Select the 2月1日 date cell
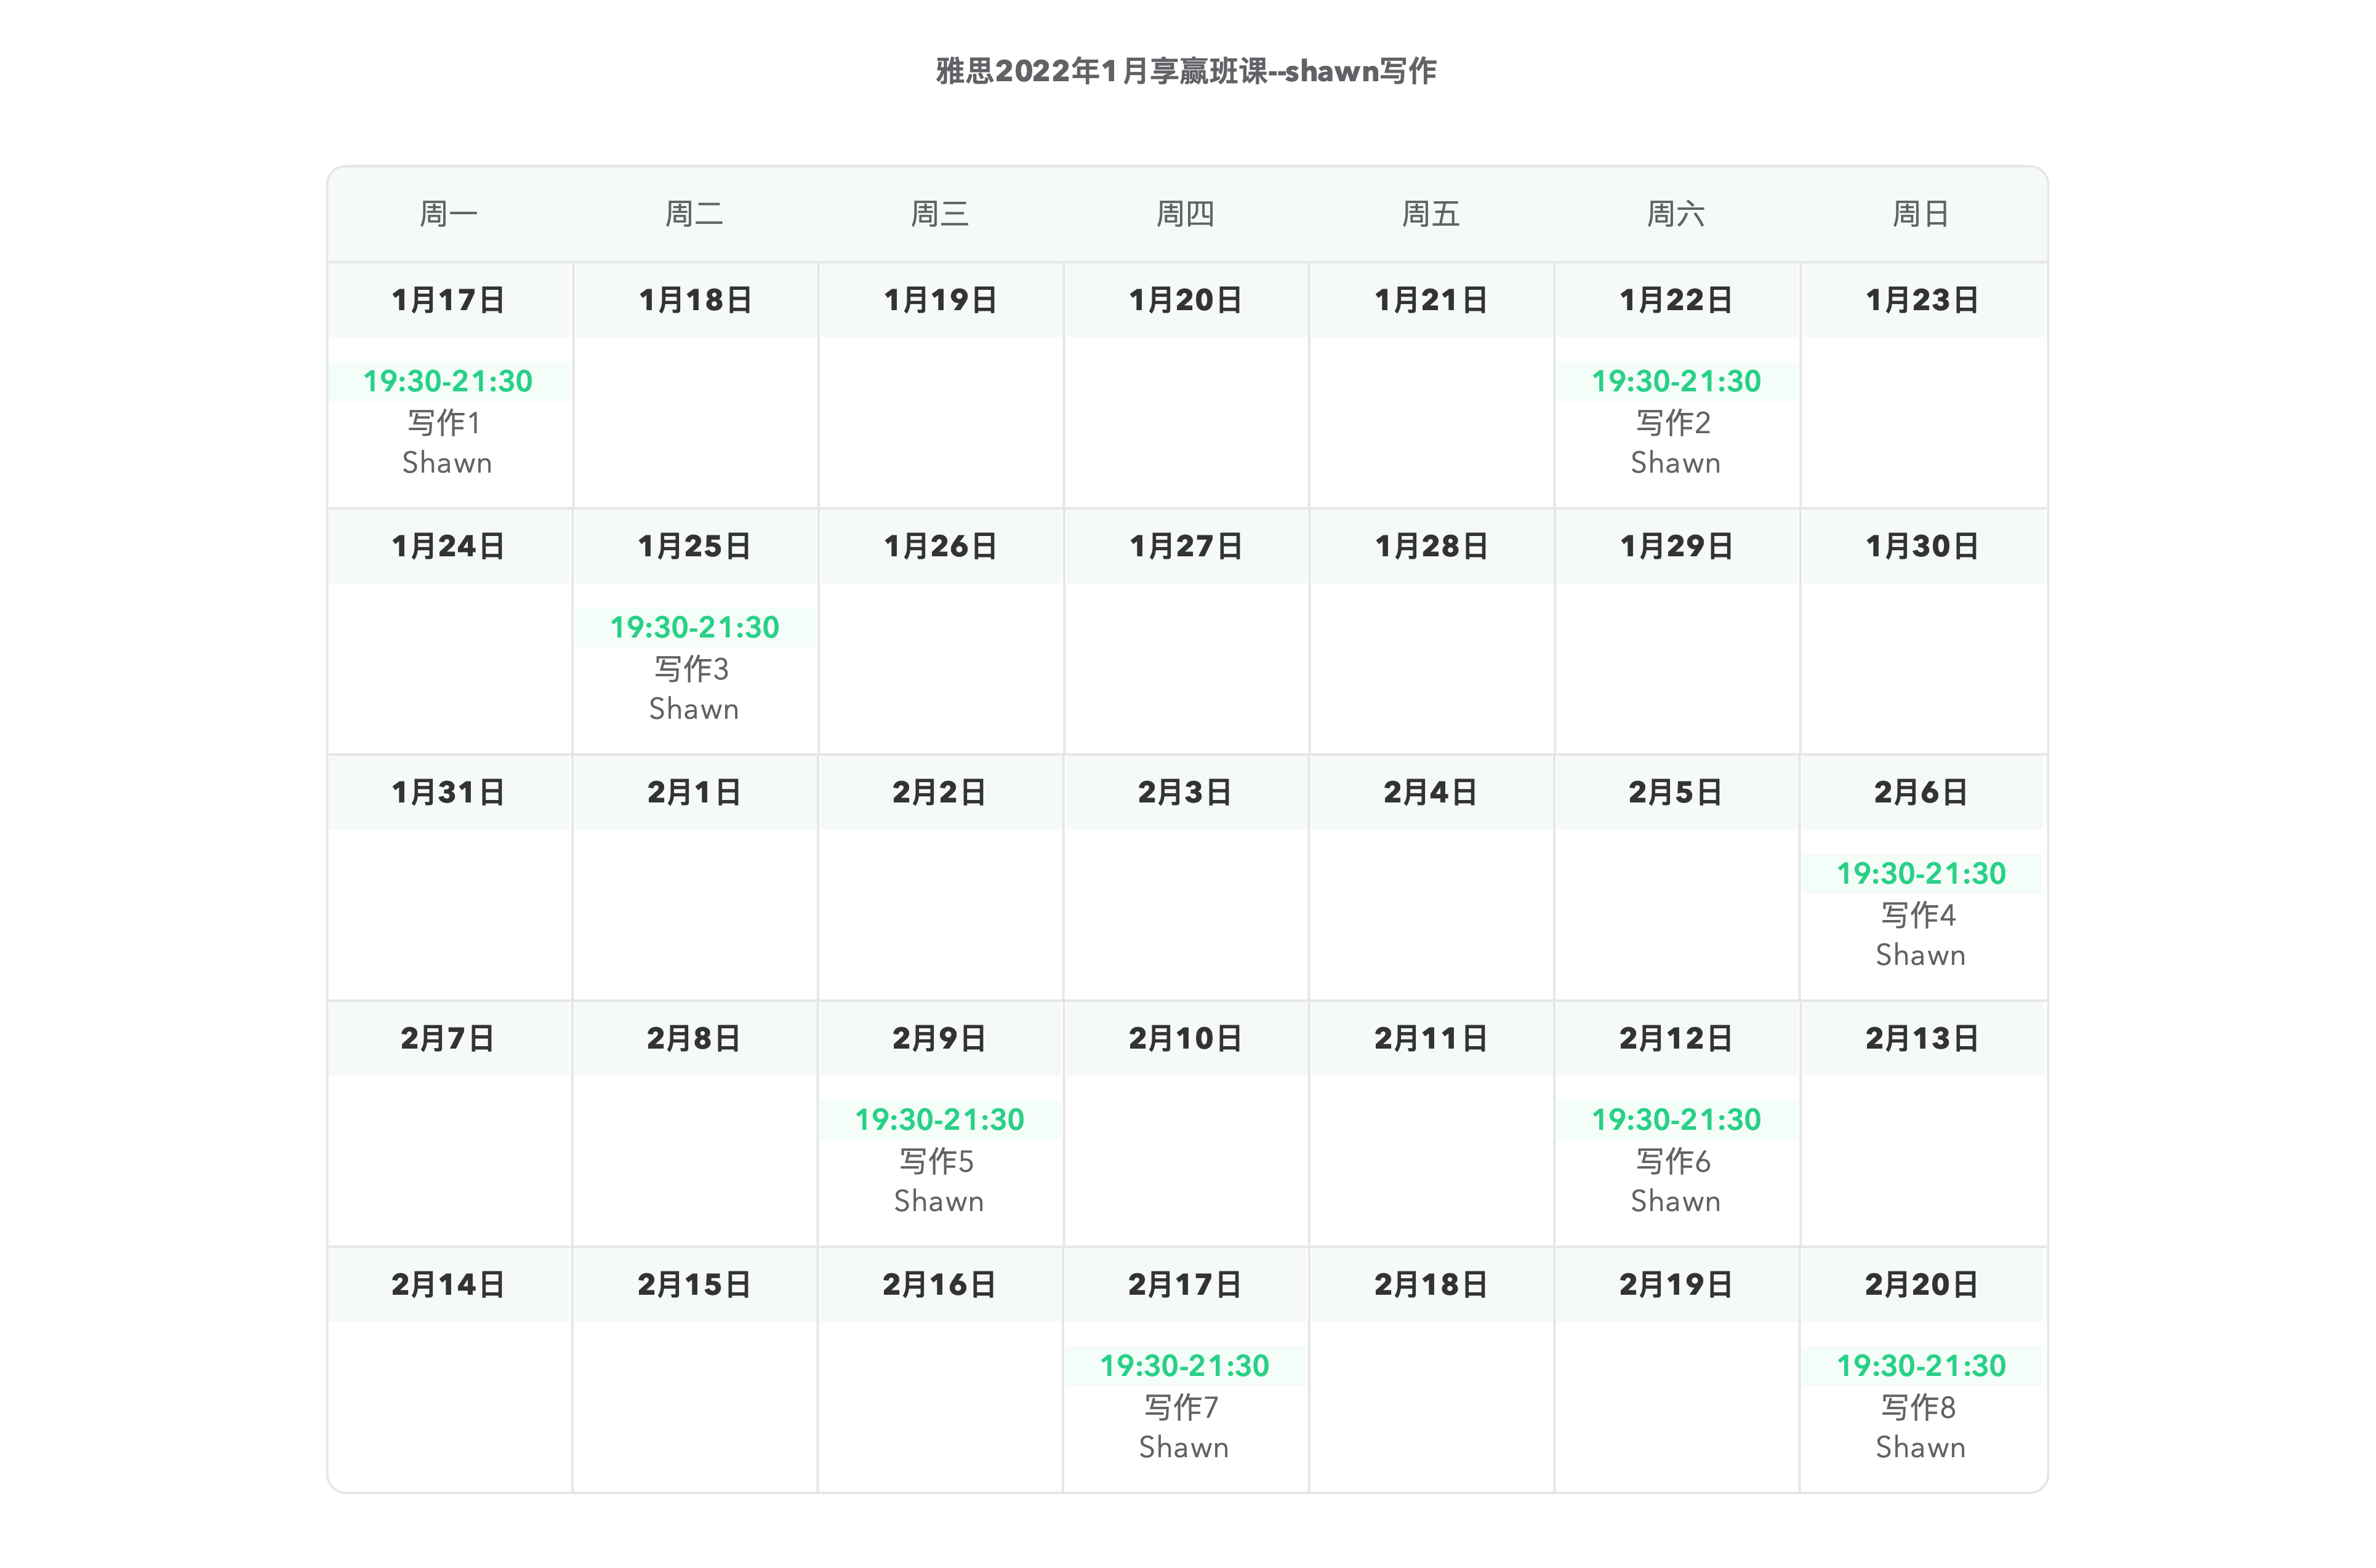The image size is (2376, 1568). click(x=695, y=793)
